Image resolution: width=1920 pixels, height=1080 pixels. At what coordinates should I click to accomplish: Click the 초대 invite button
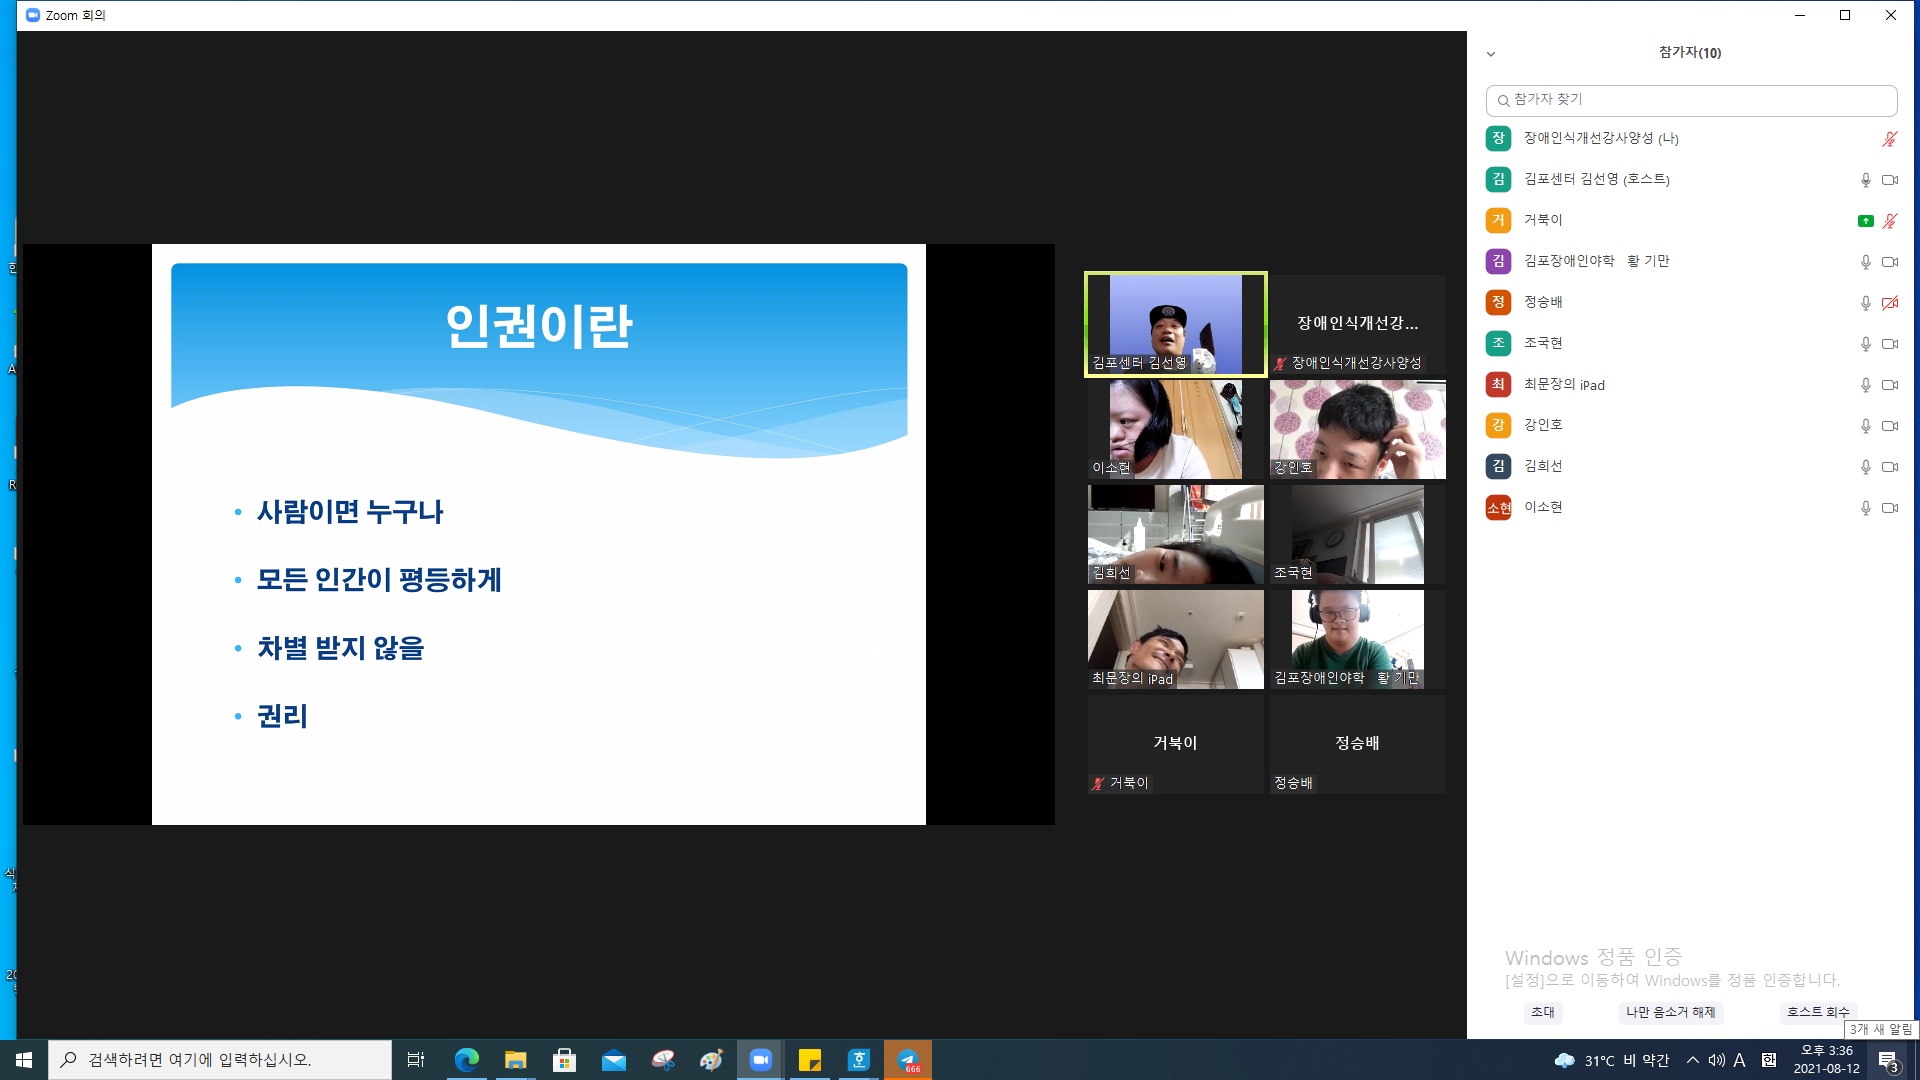tap(1543, 1012)
